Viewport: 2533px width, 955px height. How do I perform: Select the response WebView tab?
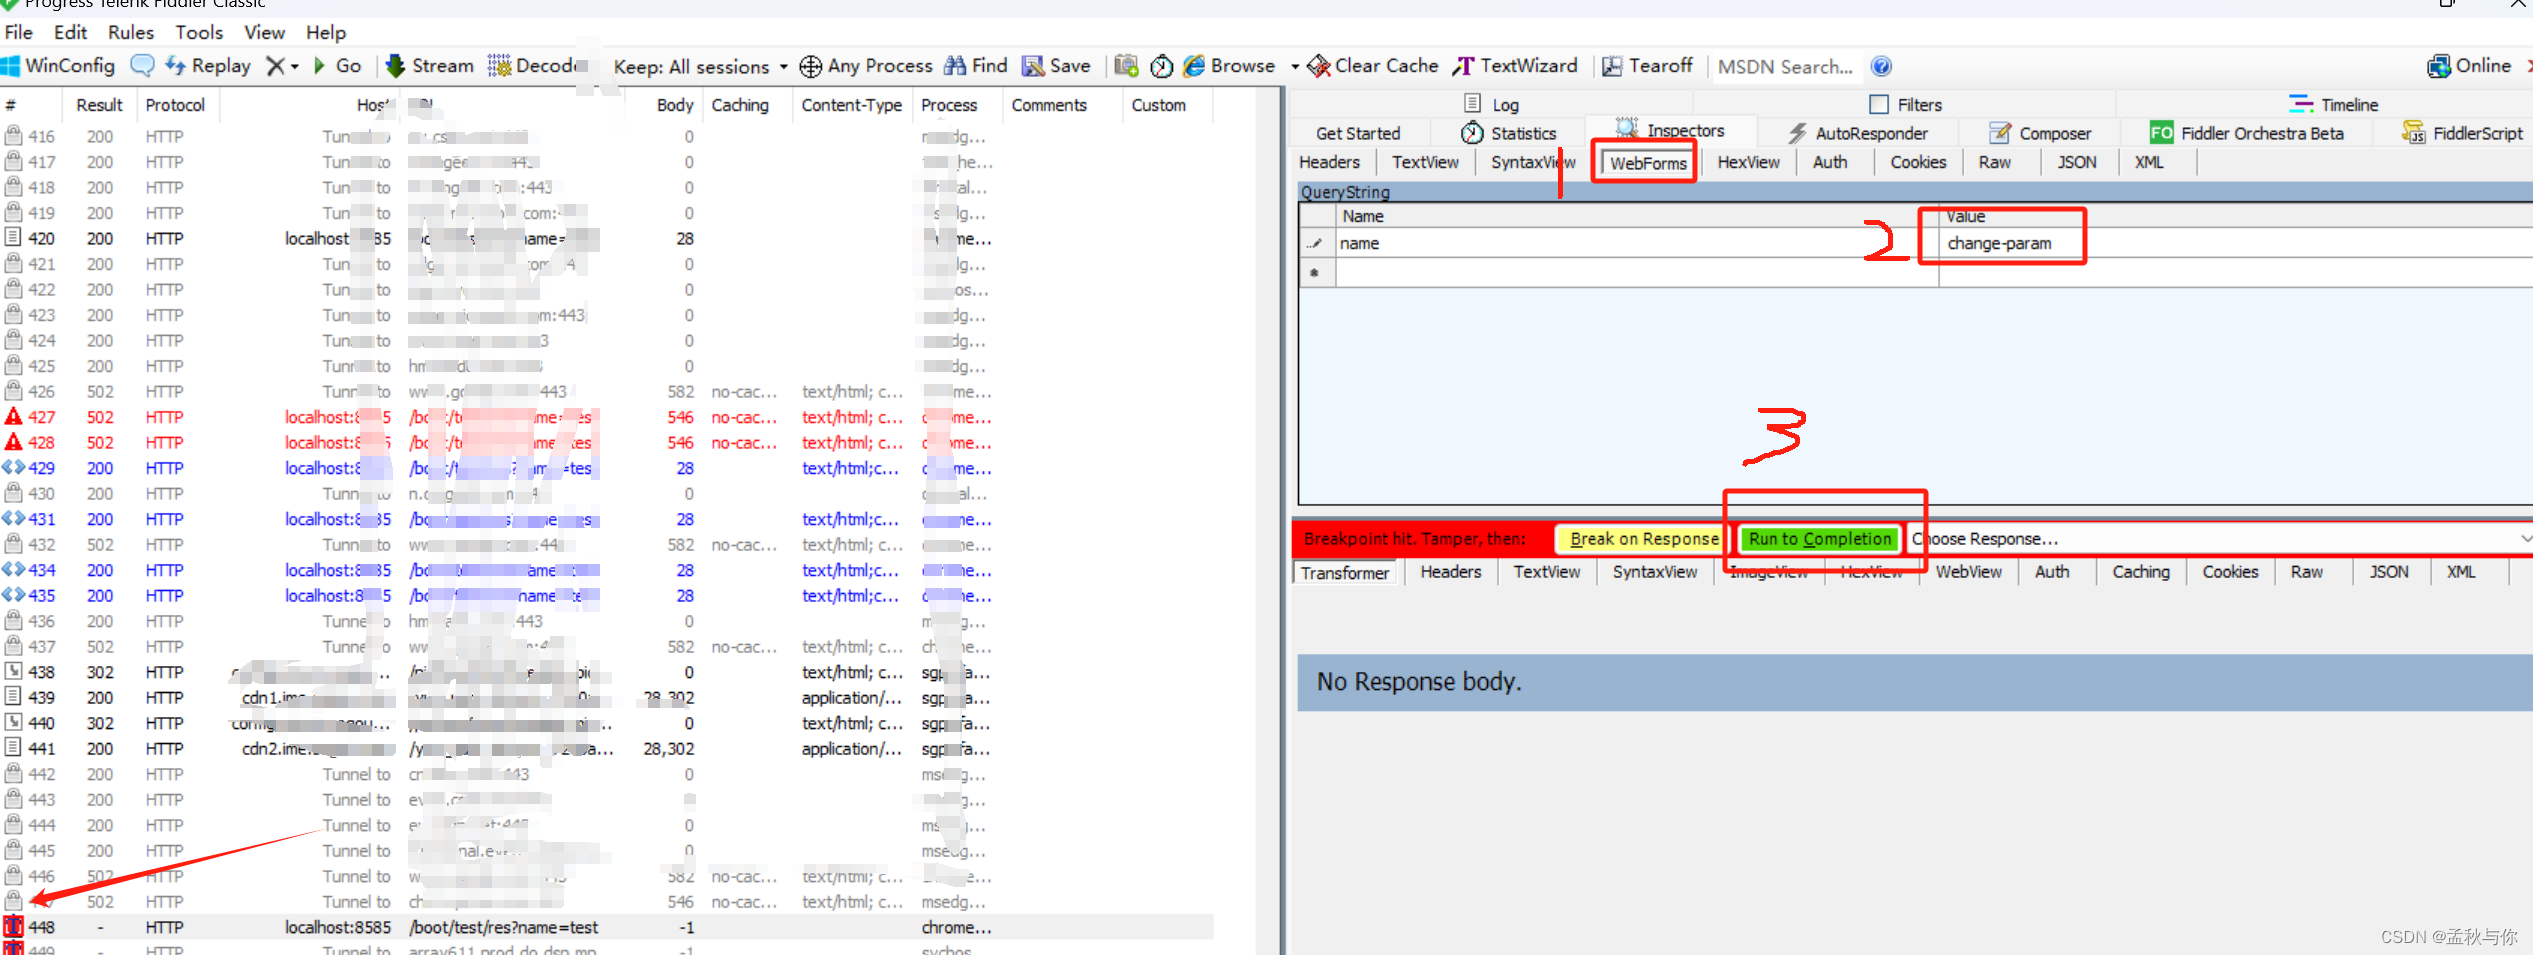(x=1968, y=572)
